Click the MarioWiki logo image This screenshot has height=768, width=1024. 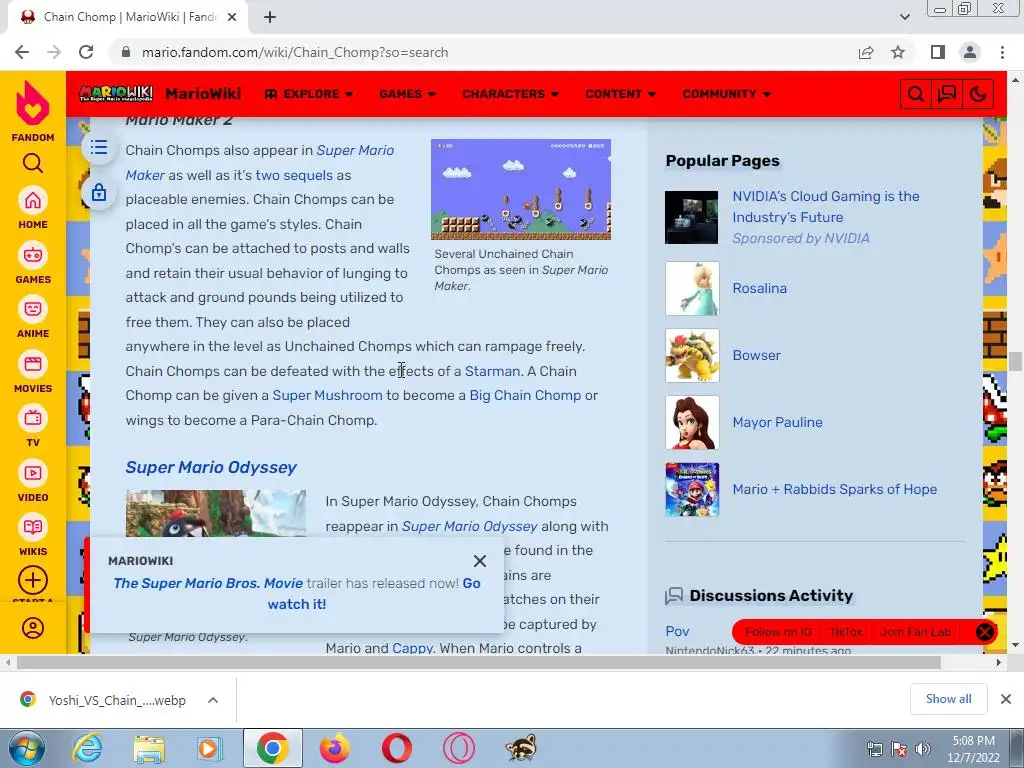click(116, 93)
